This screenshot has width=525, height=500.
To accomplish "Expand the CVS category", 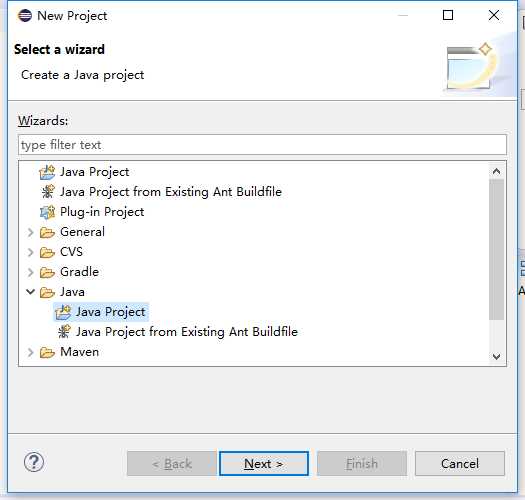I will (x=30, y=252).
